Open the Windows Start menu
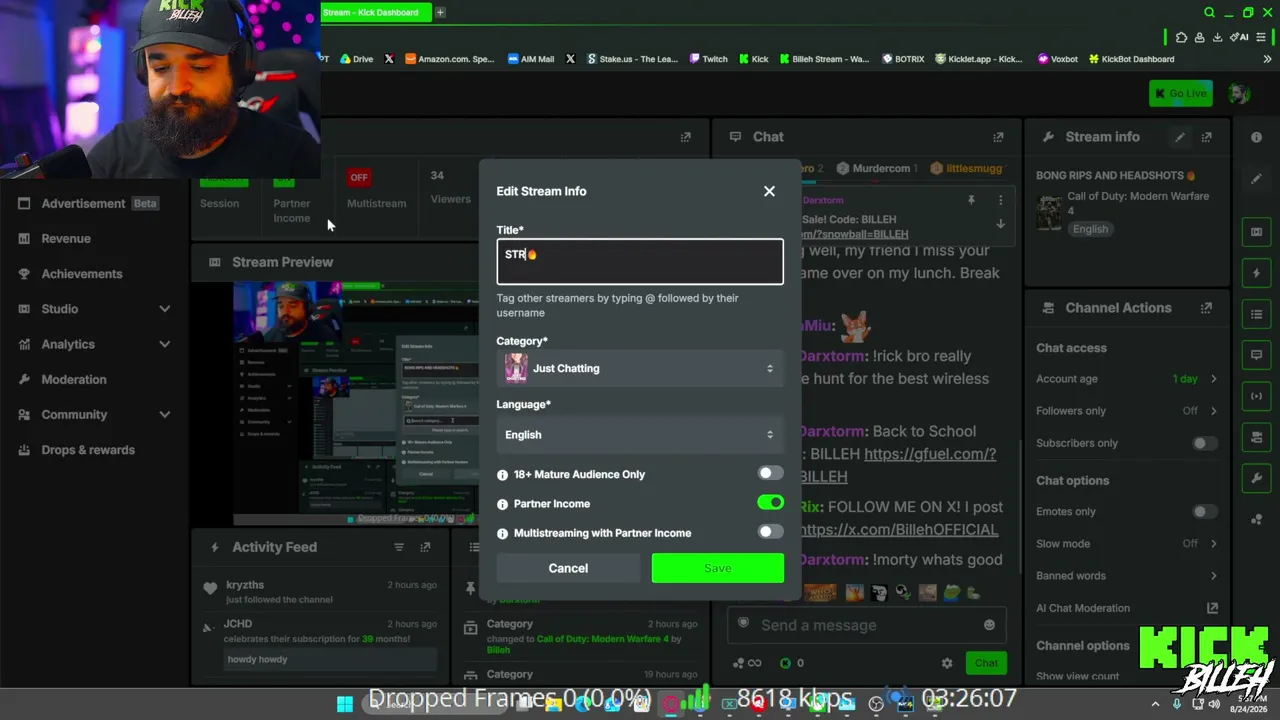Viewport: 1280px width, 720px height. [345, 704]
